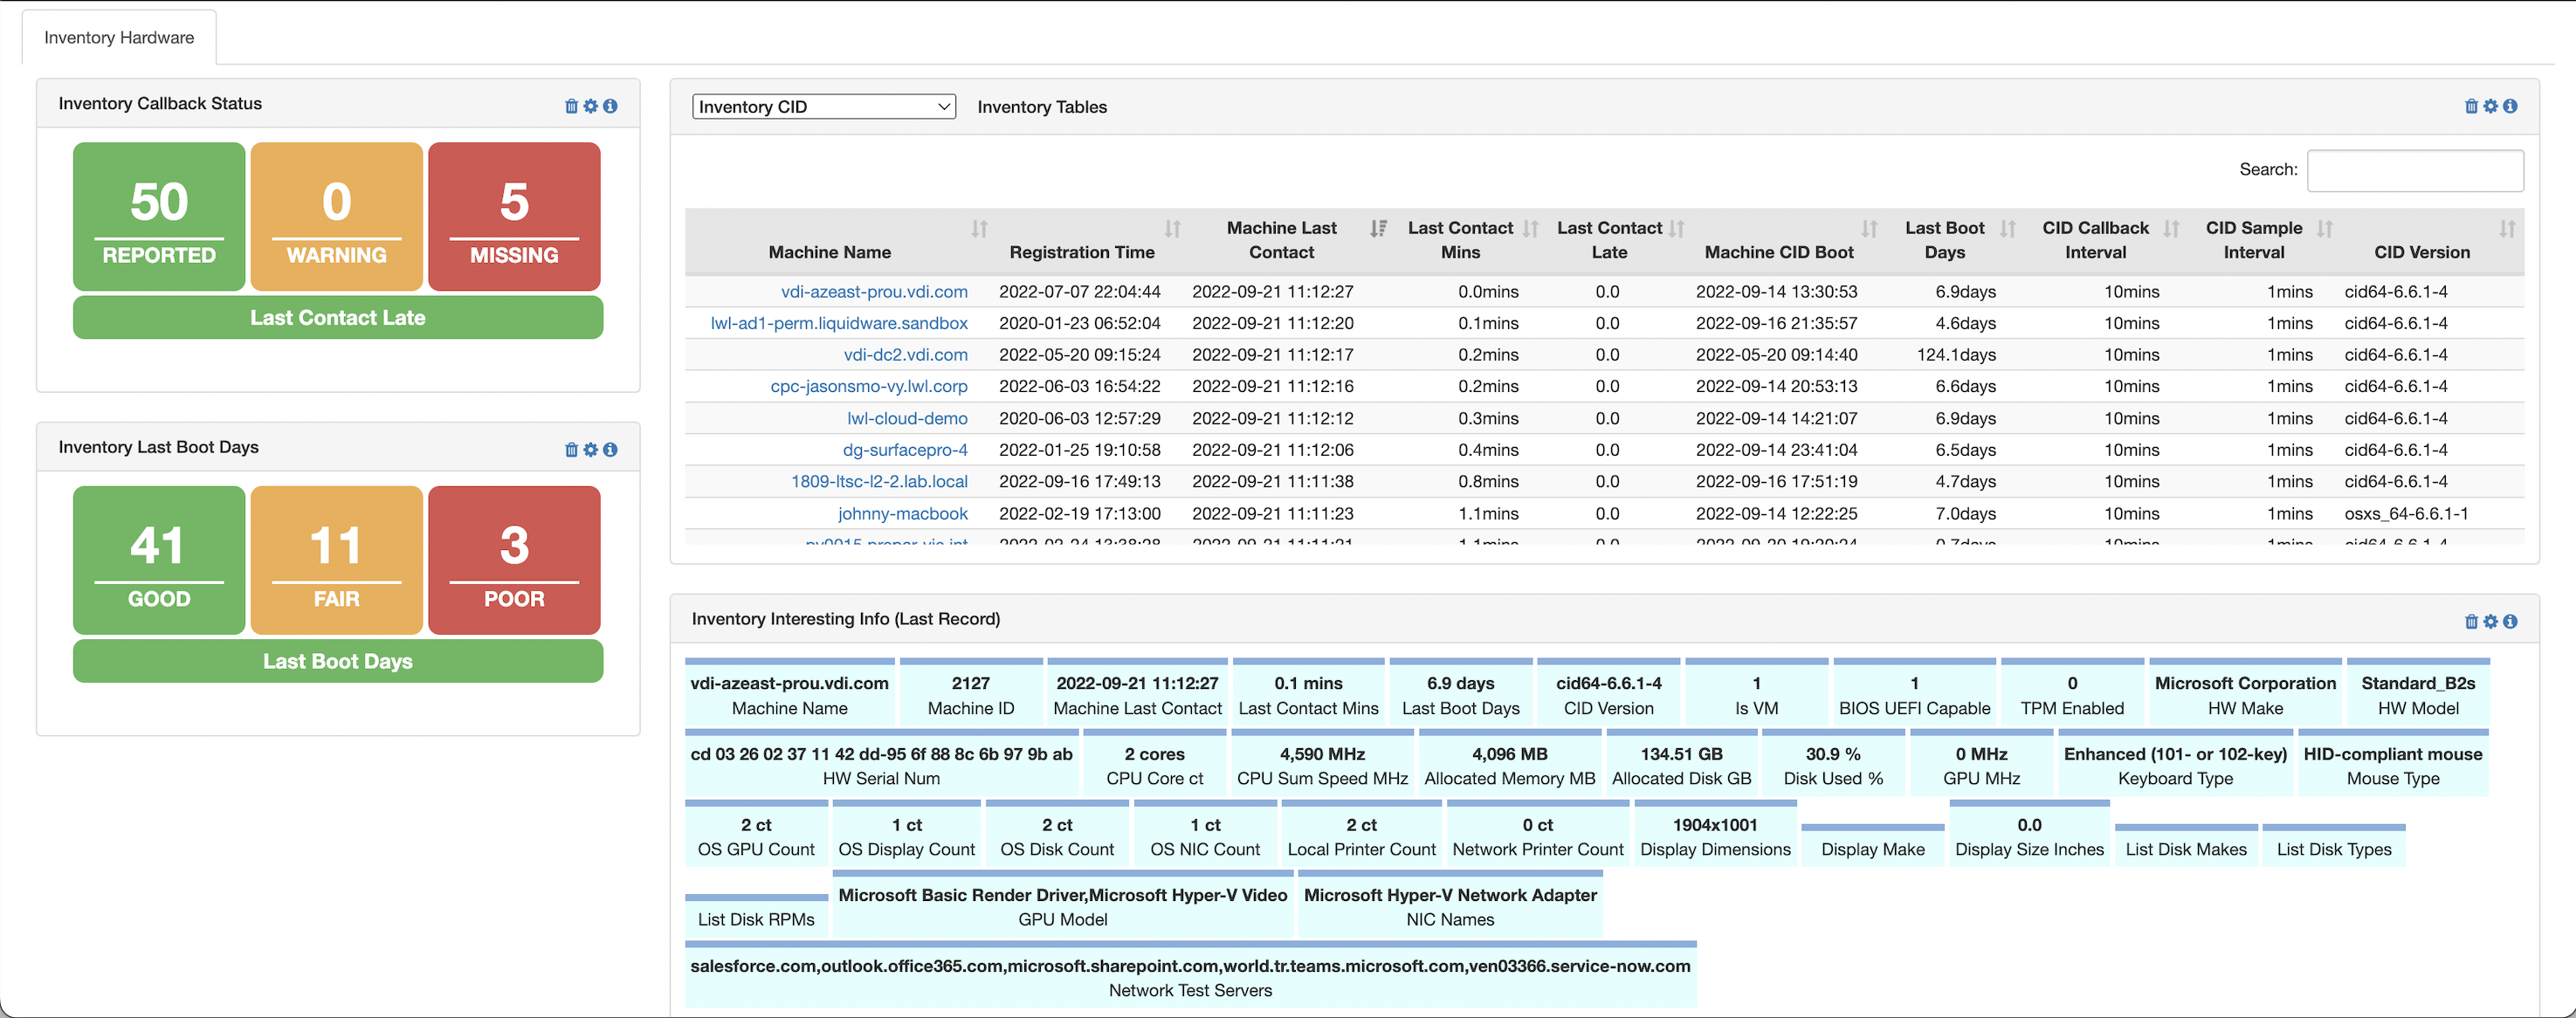Click the TPM Enabled 0 info tile
The width and height of the screenshot is (2576, 1018).
click(x=2072, y=692)
